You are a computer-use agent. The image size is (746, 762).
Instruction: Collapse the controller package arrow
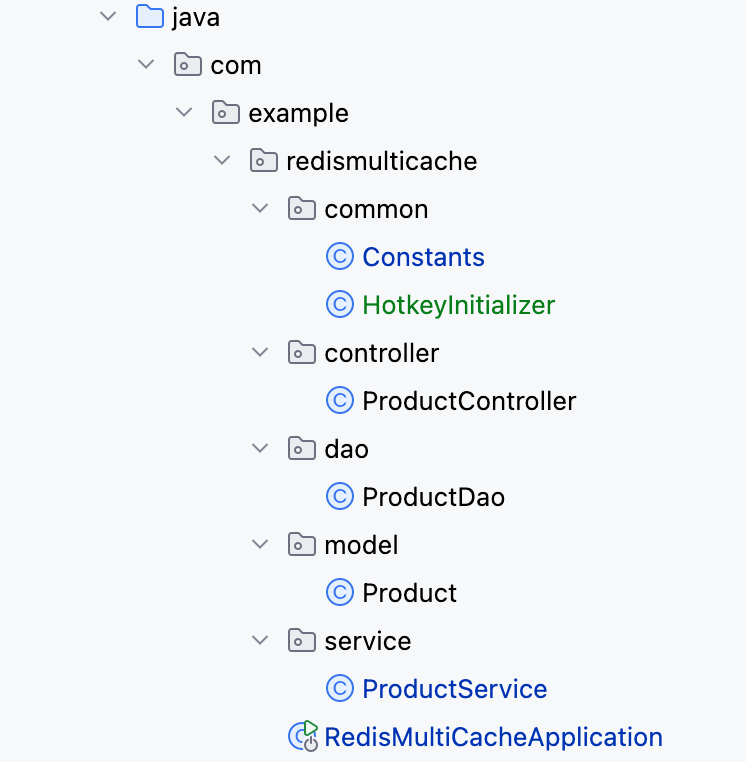(260, 353)
